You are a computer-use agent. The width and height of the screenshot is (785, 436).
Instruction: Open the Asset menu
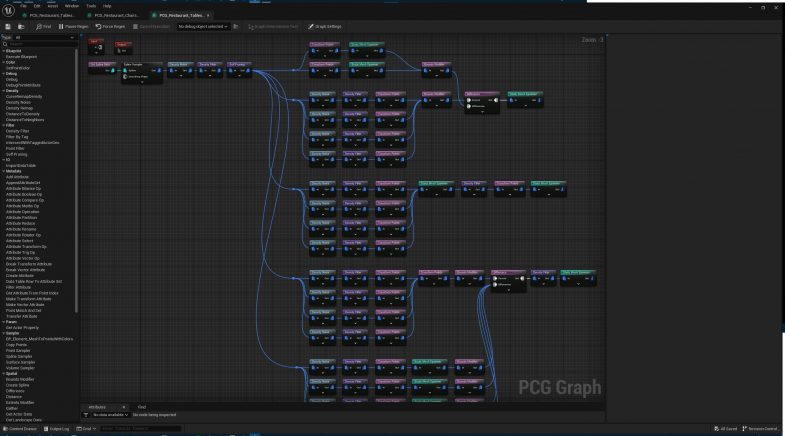tap(53, 6)
